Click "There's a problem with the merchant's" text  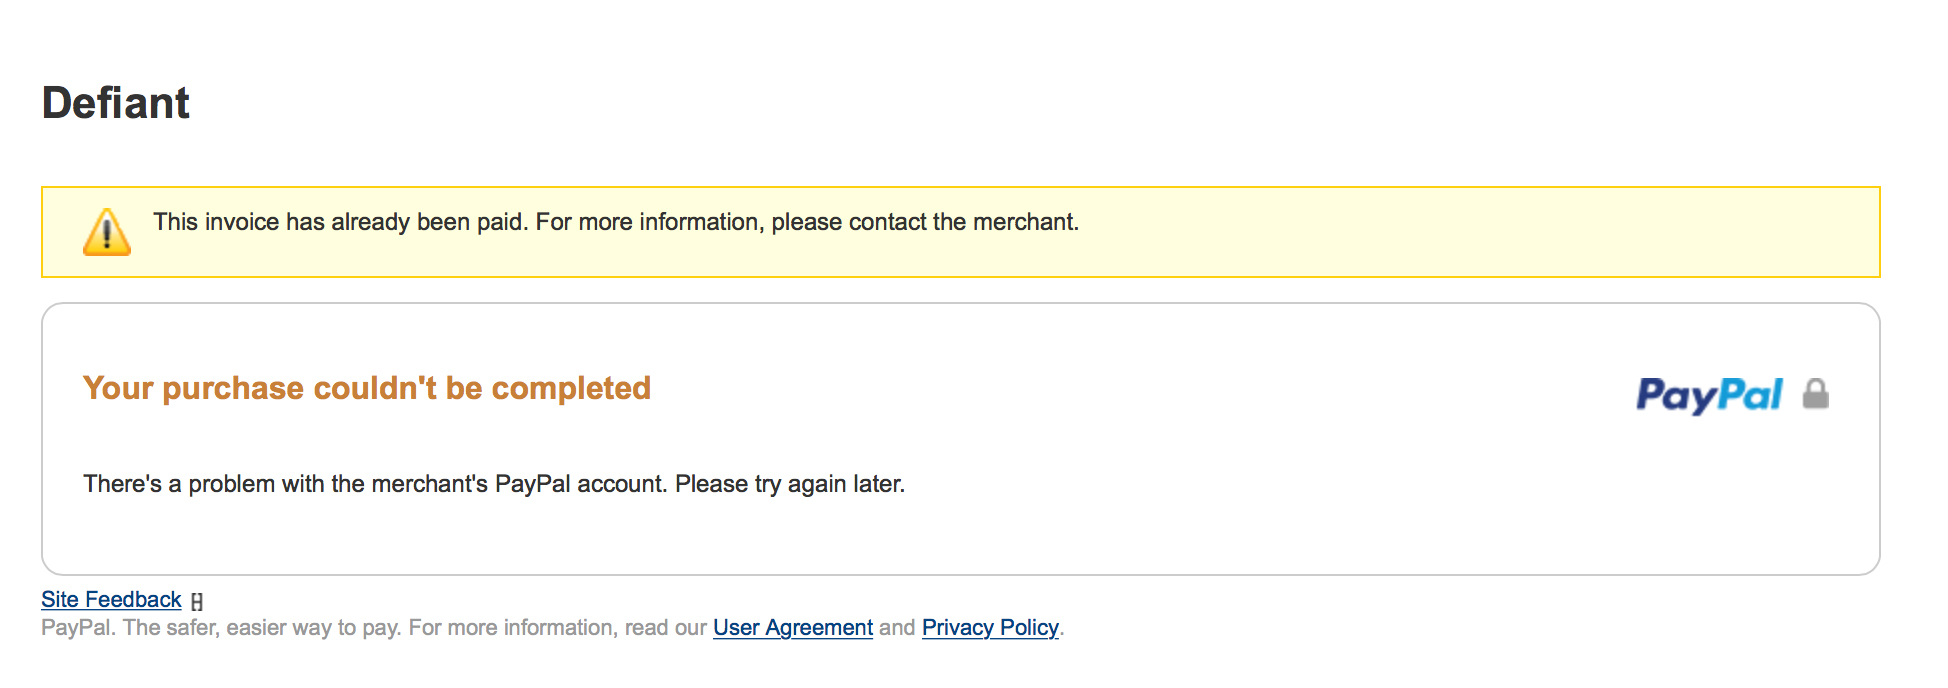(285, 484)
